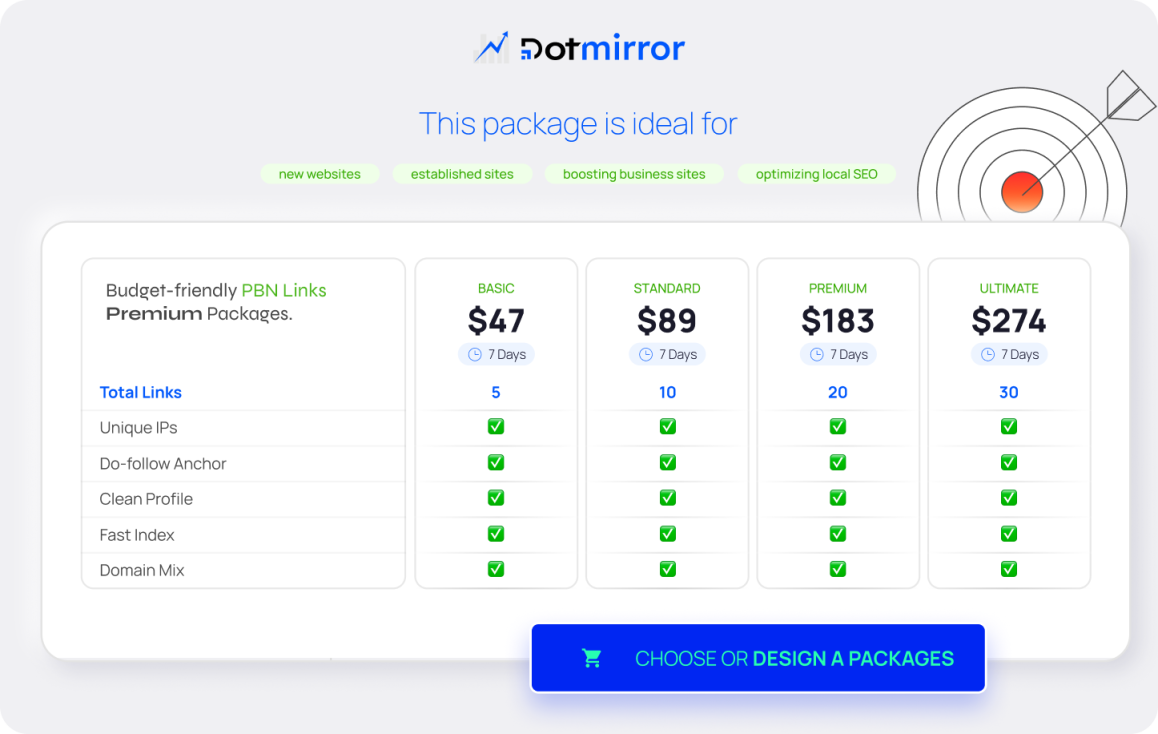Click the 'Clean Profile' row label
This screenshot has height=734, width=1158.
(145, 499)
